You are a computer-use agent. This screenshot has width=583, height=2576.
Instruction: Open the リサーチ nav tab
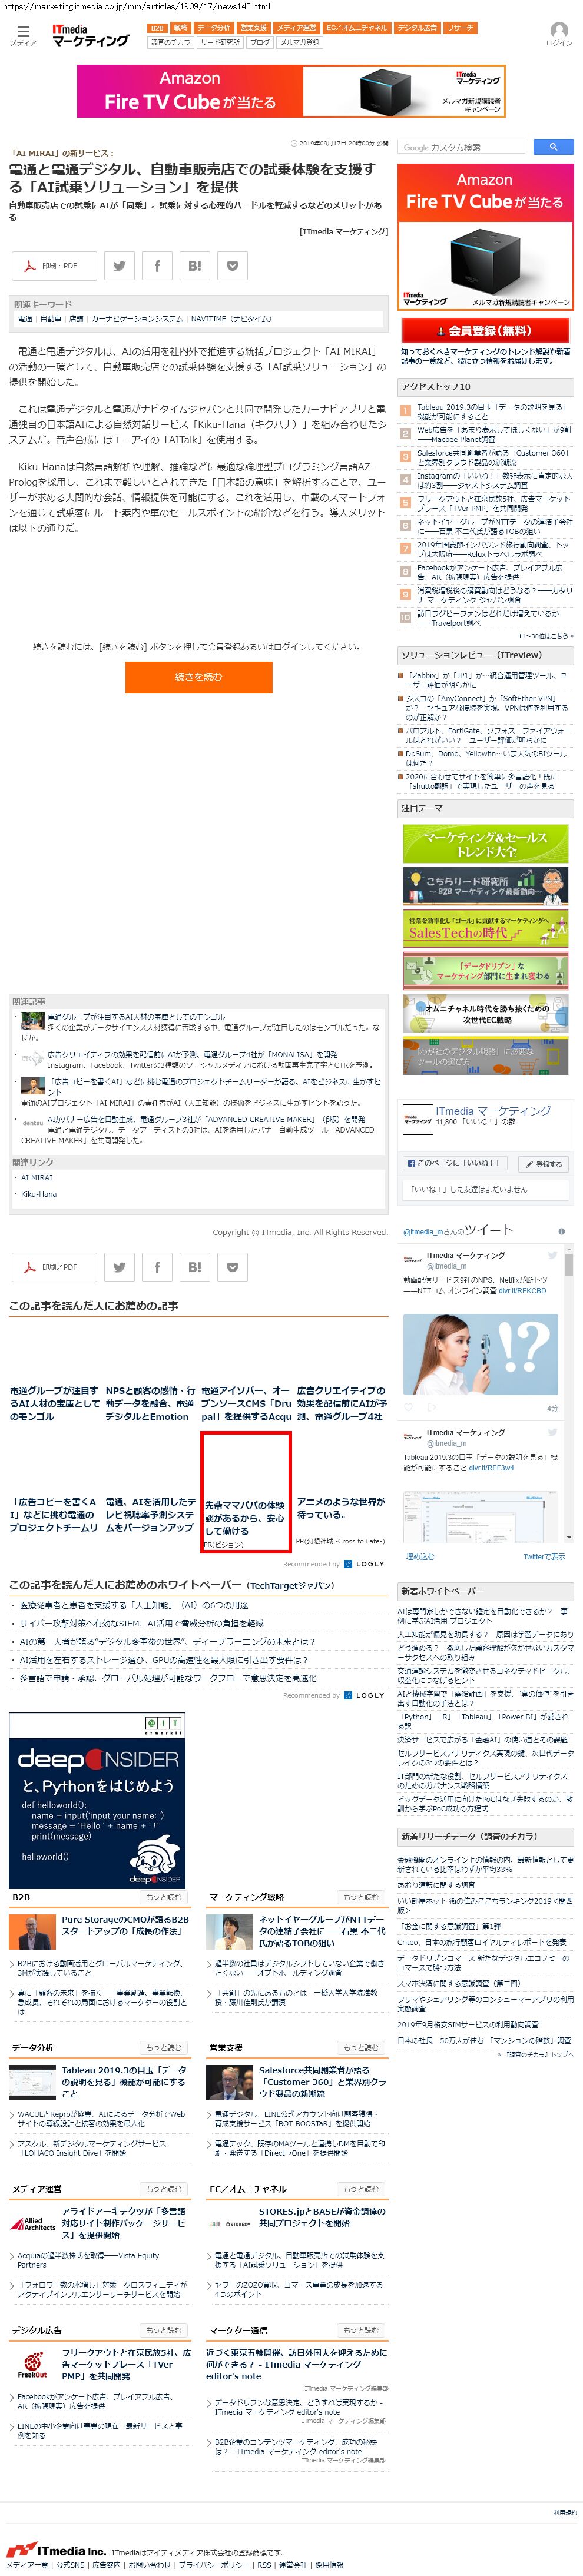click(461, 28)
